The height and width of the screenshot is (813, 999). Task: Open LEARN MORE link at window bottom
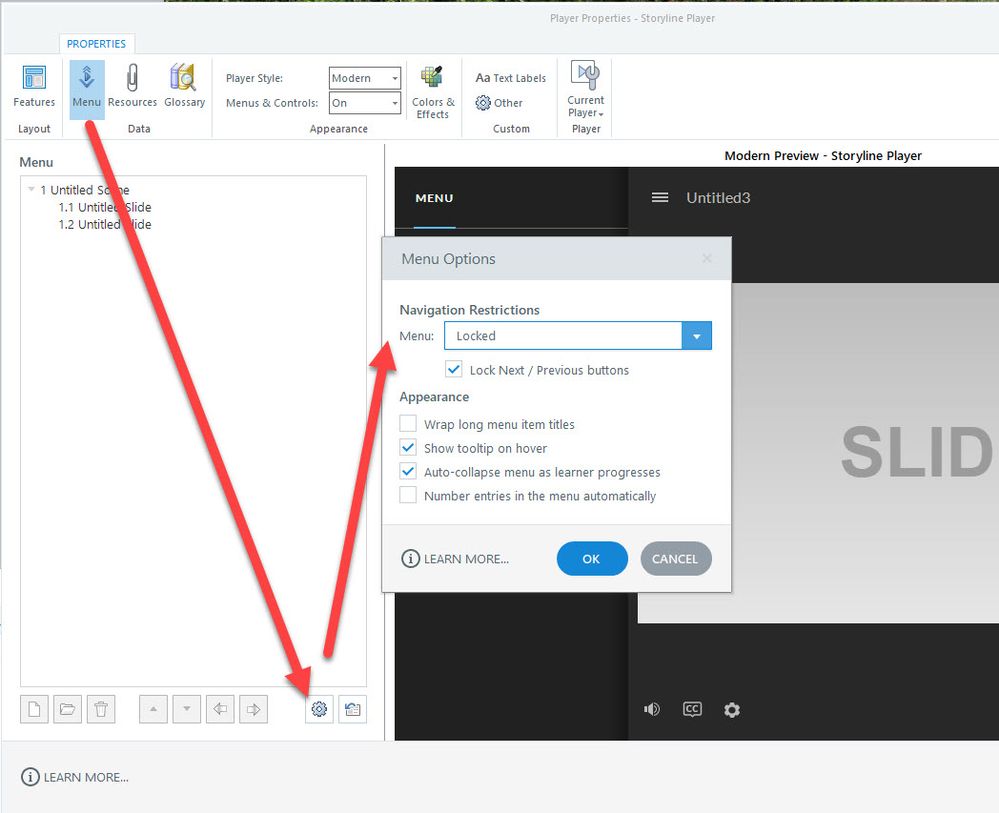point(75,777)
